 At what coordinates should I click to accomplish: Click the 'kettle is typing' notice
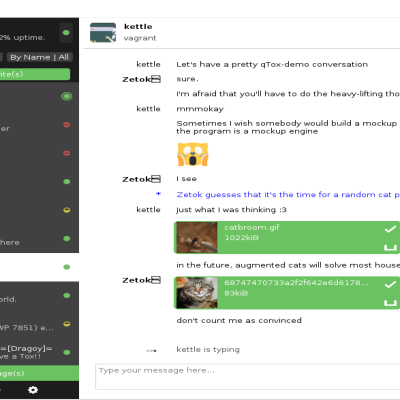pyautogui.click(x=208, y=349)
